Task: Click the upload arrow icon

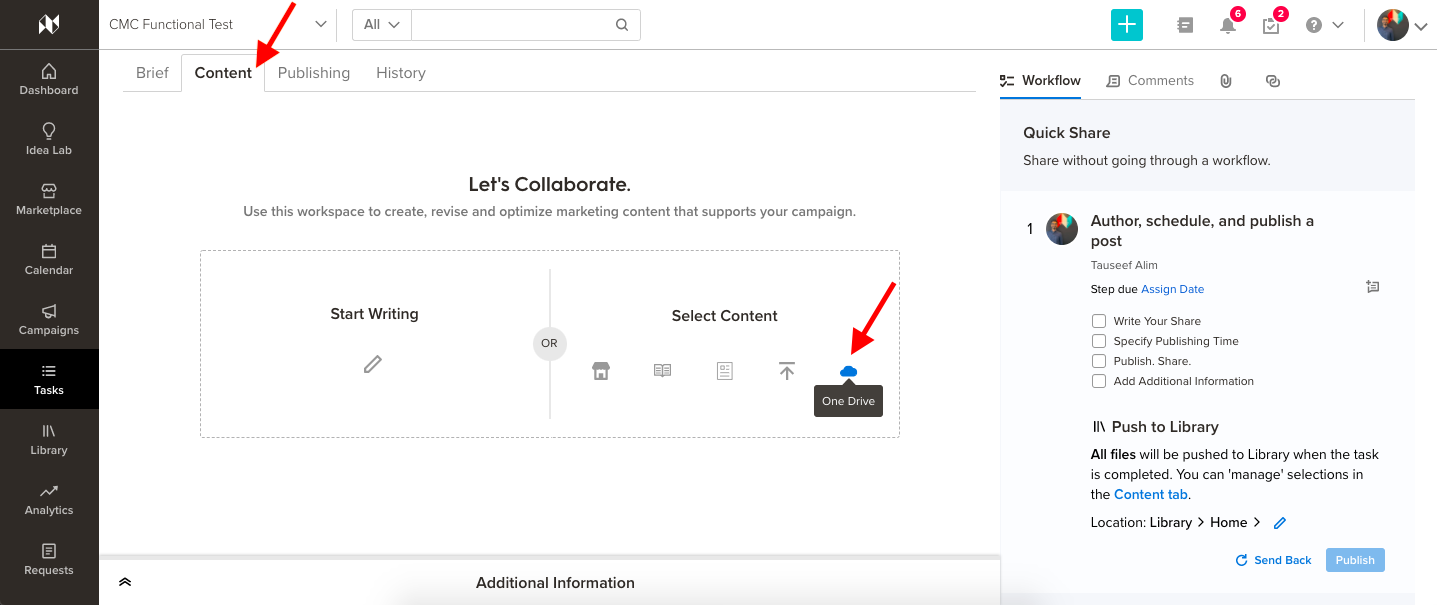Action: coord(787,371)
